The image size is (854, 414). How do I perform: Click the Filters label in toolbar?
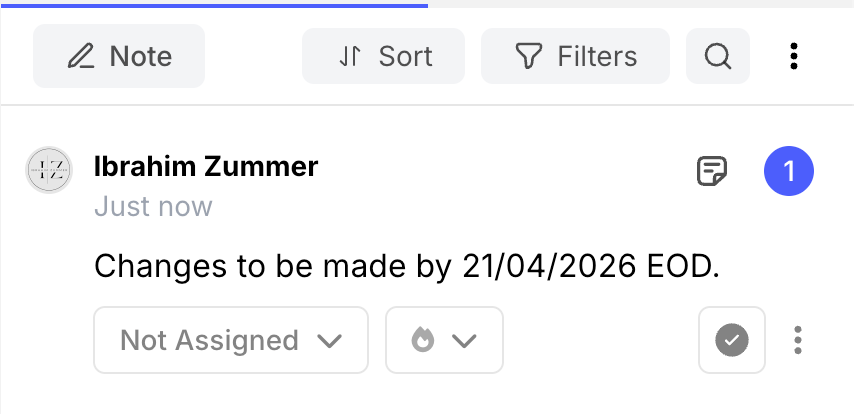click(x=597, y=56)
